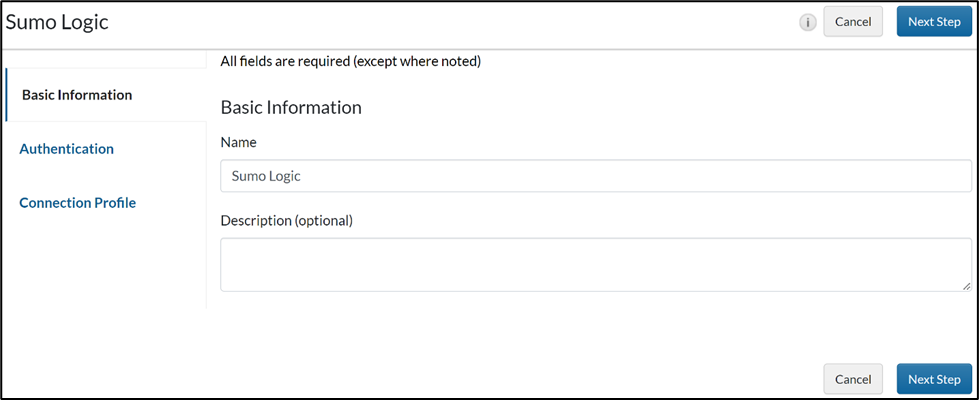
Task: Click the Description box resize handle
Action: click(x=966, y=286)
